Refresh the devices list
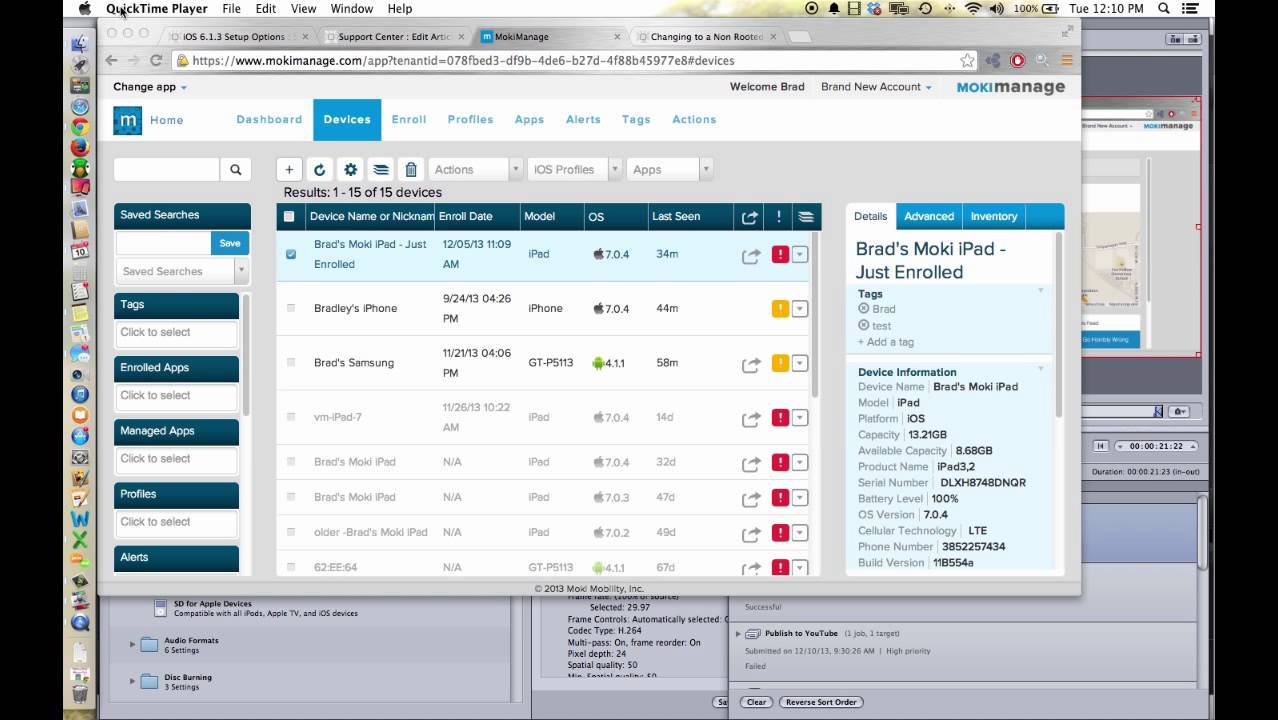This screenshot has height=720, width=1278. point(320,170)
